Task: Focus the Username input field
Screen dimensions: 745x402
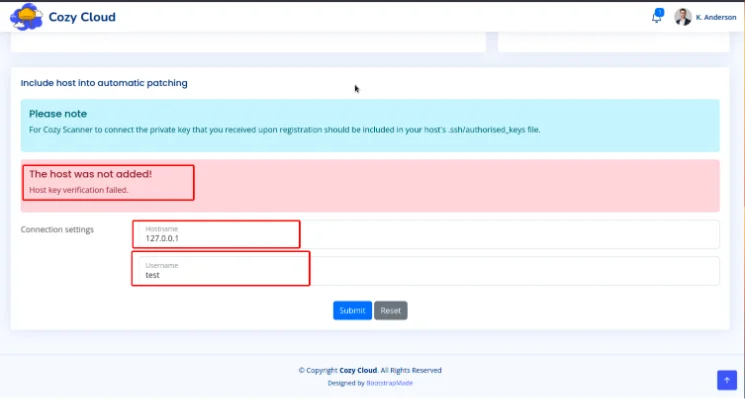Action: click(425, 270)
